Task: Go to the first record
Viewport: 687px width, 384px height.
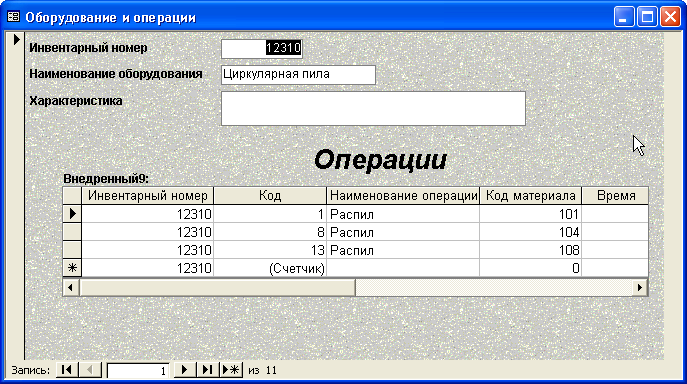Action: [x=67, y=370]
